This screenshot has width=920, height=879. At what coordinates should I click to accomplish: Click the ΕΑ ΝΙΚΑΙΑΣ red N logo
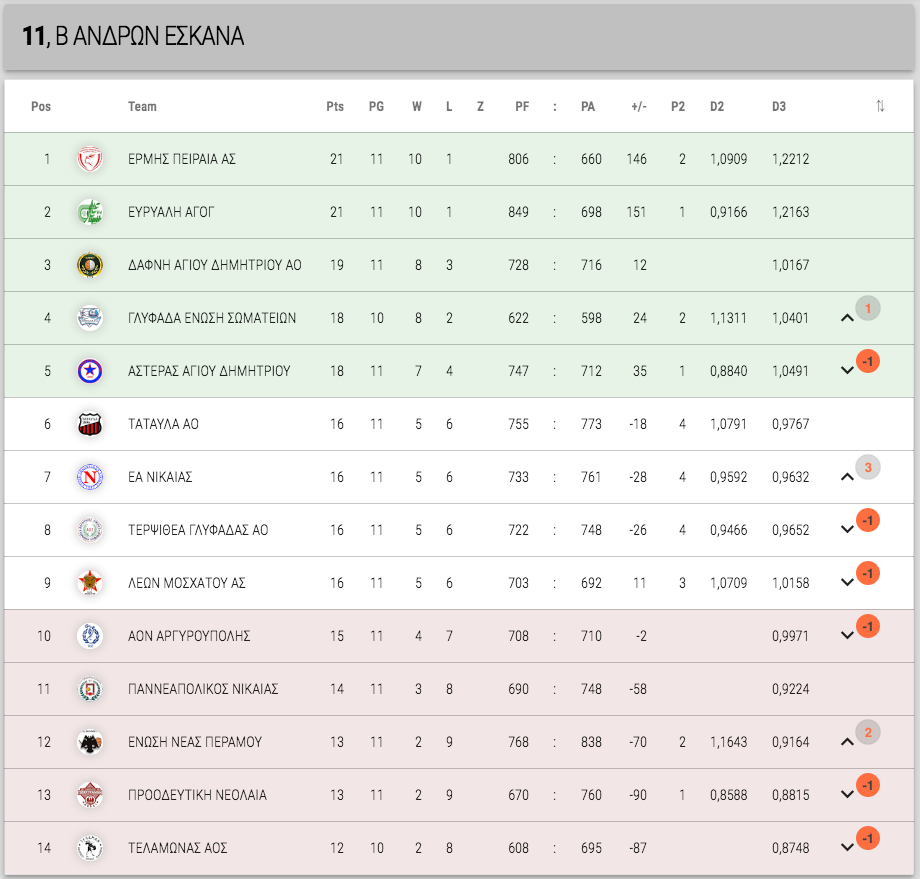click(x=90, y=477)
